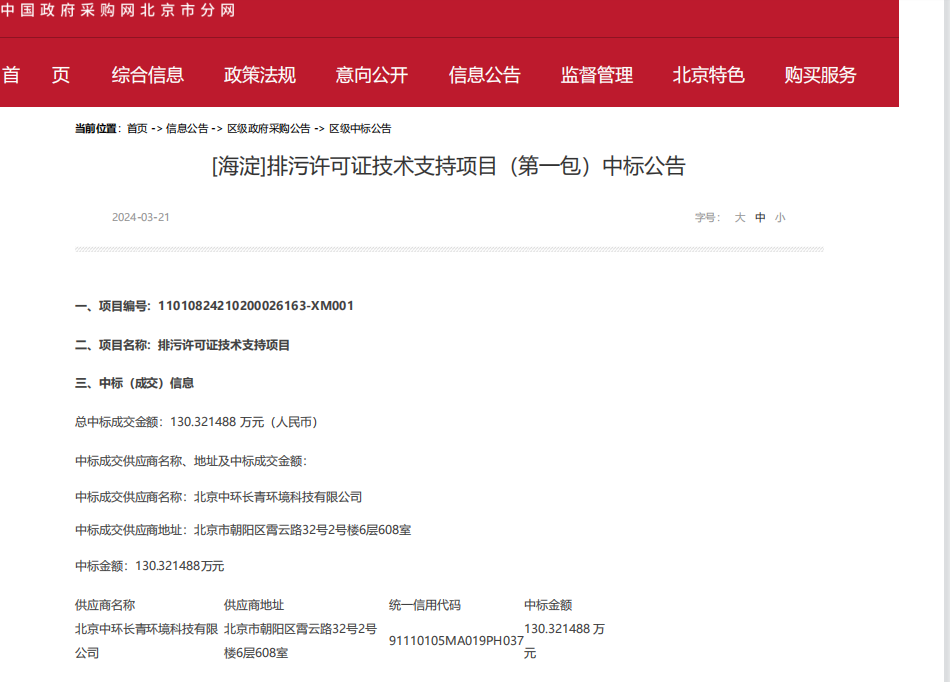Set font size to 大 (large)
Screen dimensions: 950x682
pos(740,218)
